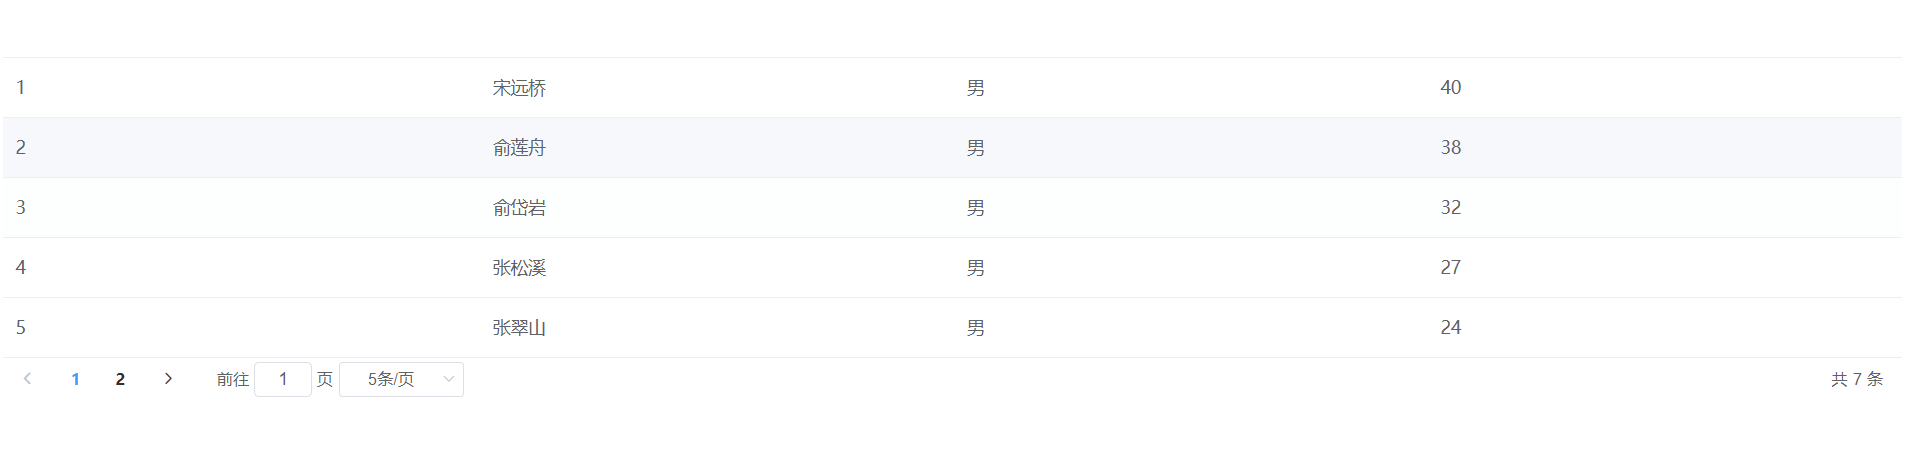Viewport: 1909px width, 470px height.
Task: Click the age cell showing 40
Action: [x=1450, y=88]
